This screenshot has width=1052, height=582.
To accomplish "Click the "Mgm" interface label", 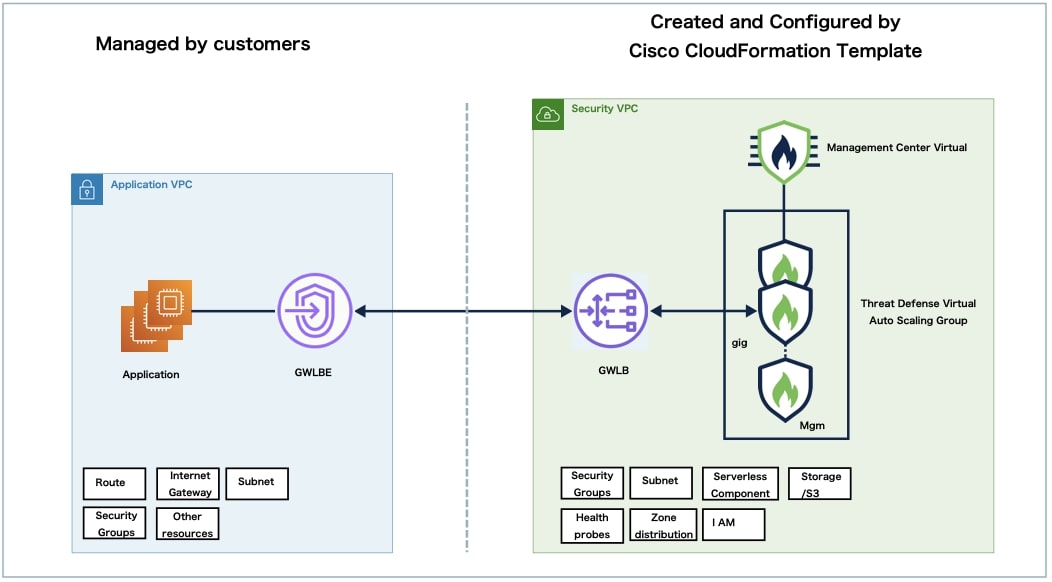I will pos(812,426).
